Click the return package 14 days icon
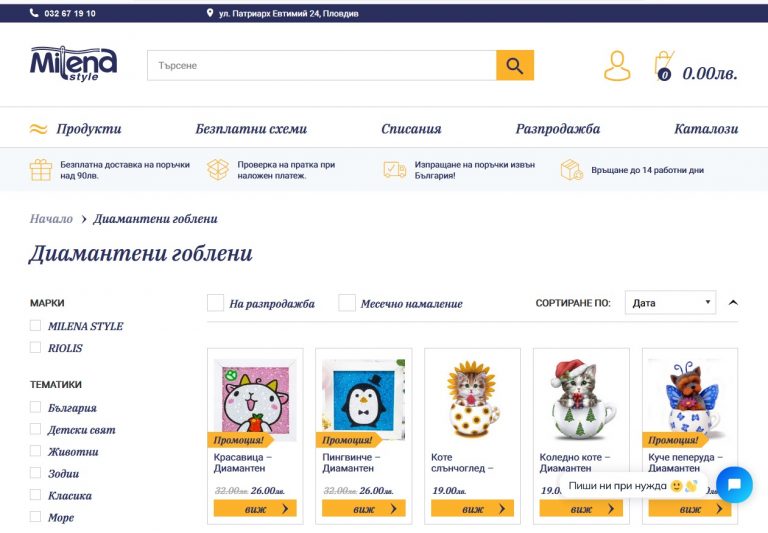The width and height of the screenshot is (768, 533). tap(572, 170)
